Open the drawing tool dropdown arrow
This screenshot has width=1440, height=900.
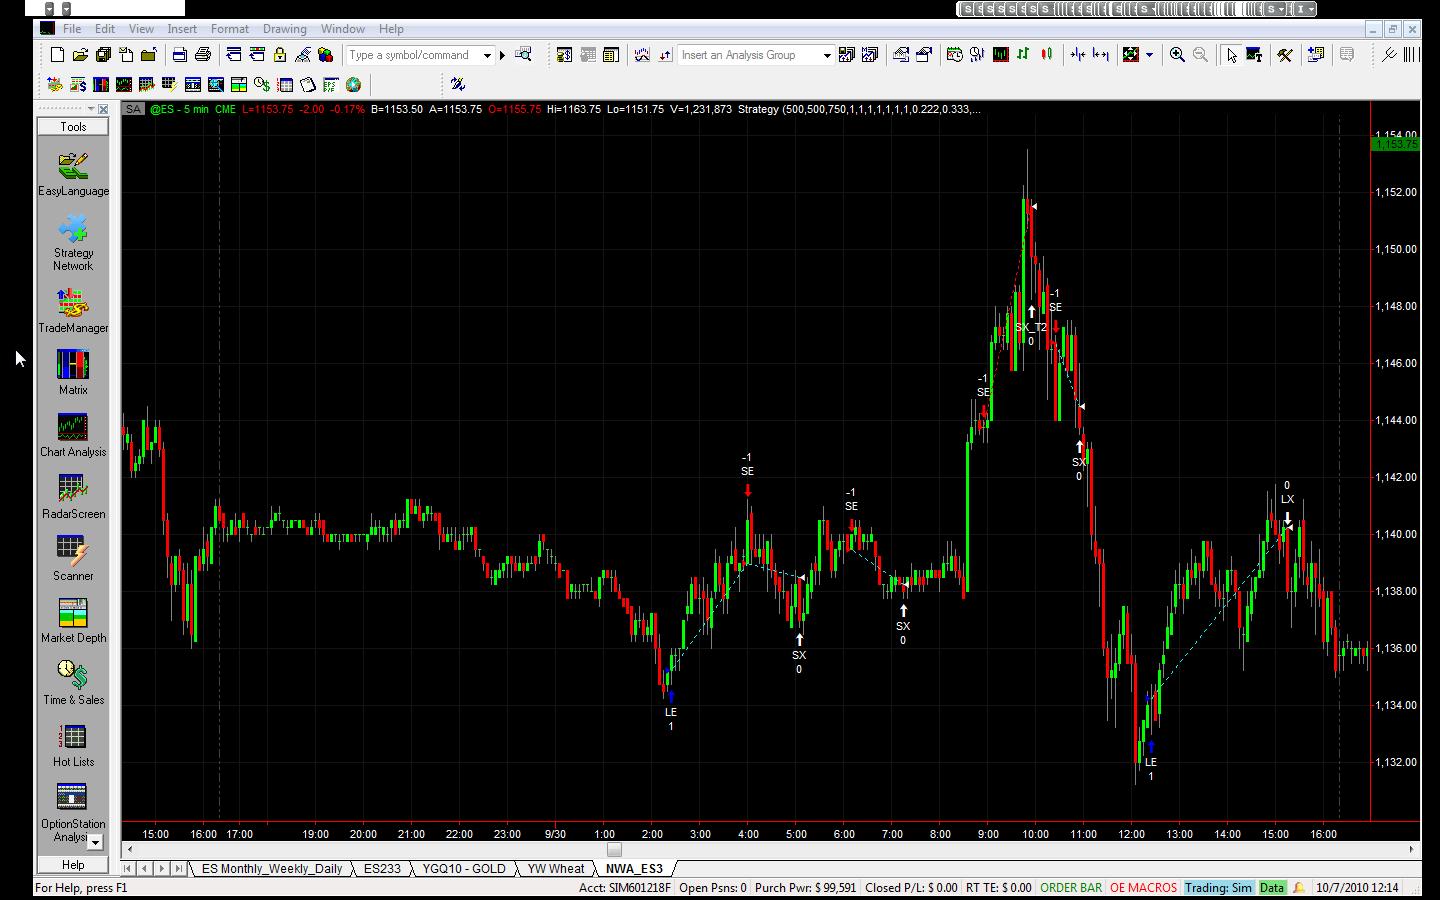[1149, 55]
